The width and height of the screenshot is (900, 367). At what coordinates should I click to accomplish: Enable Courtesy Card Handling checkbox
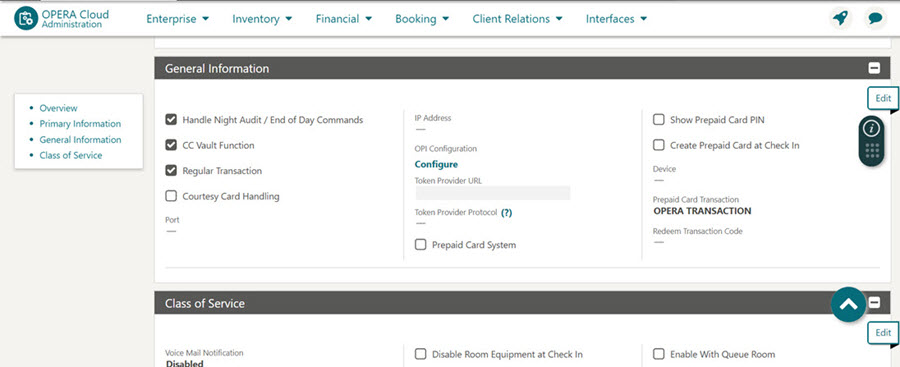click(x=170, y=196)
